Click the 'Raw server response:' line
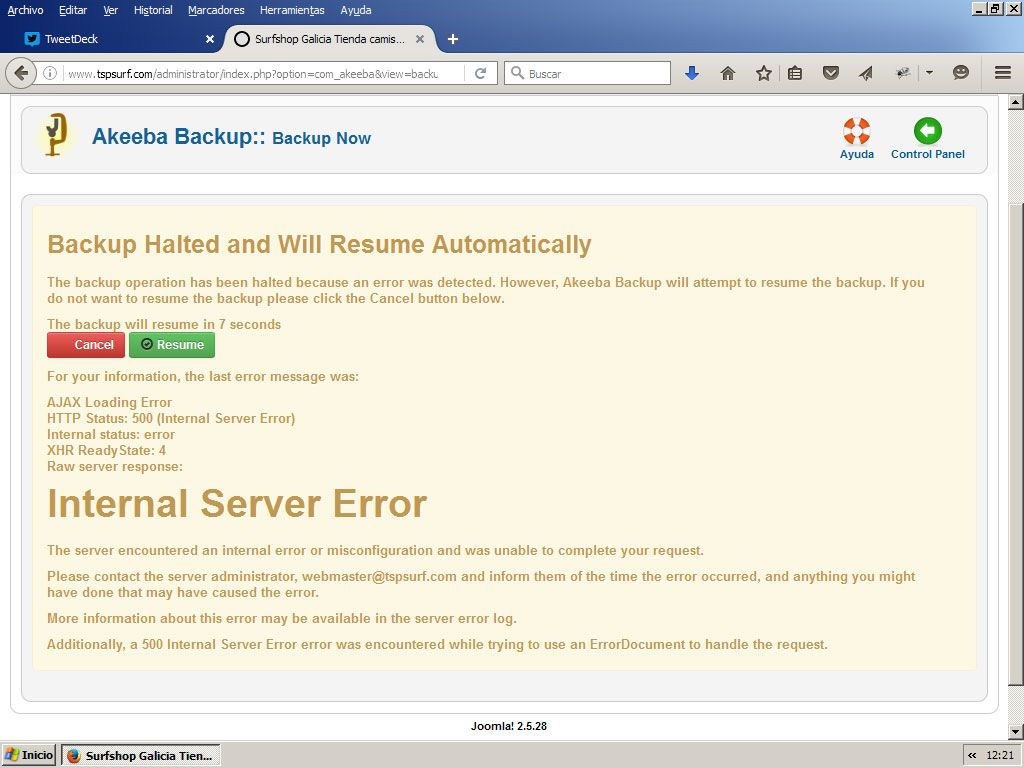Viewport: 1024px width, 768px height. coord(115,467)
